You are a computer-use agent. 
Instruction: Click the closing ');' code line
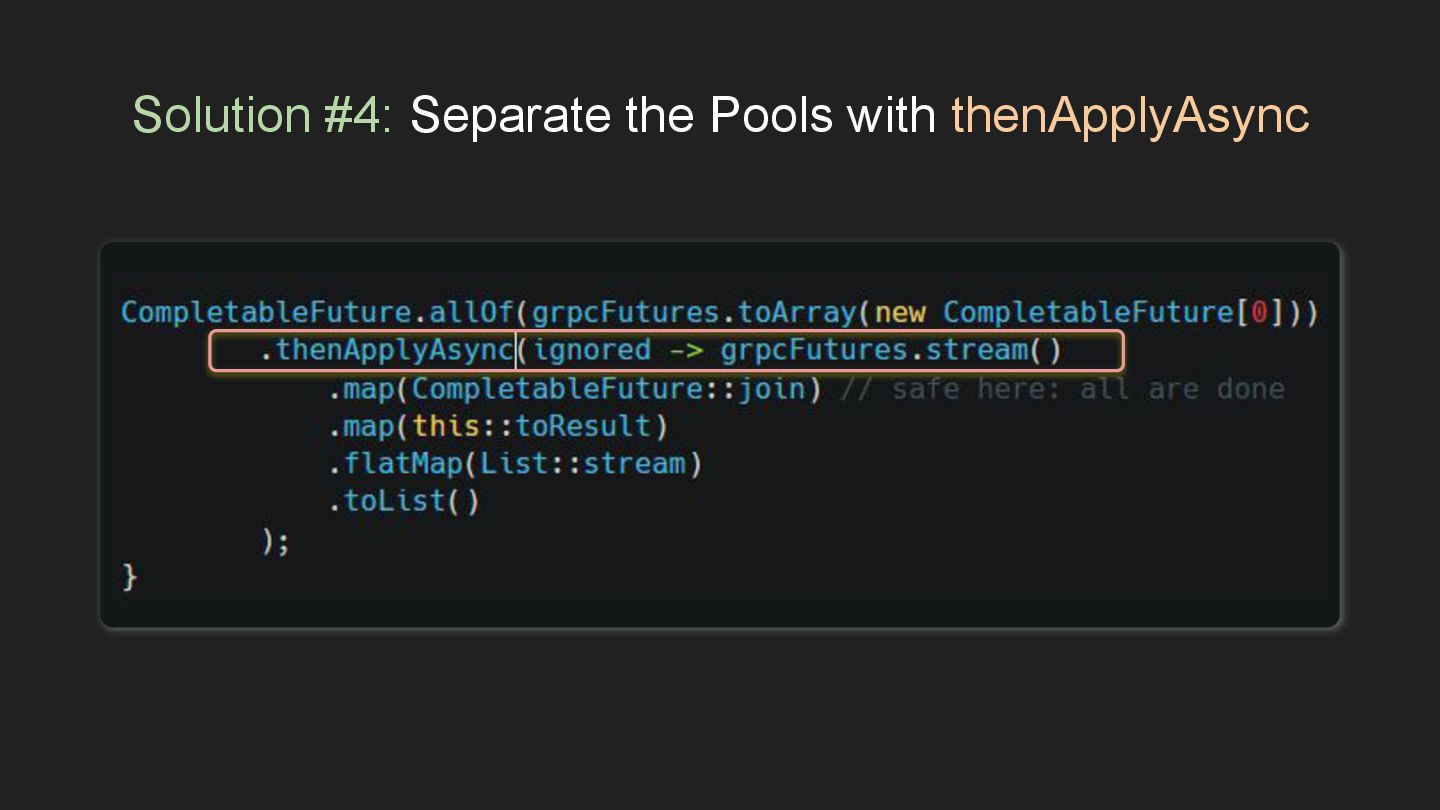pos(275,540)
